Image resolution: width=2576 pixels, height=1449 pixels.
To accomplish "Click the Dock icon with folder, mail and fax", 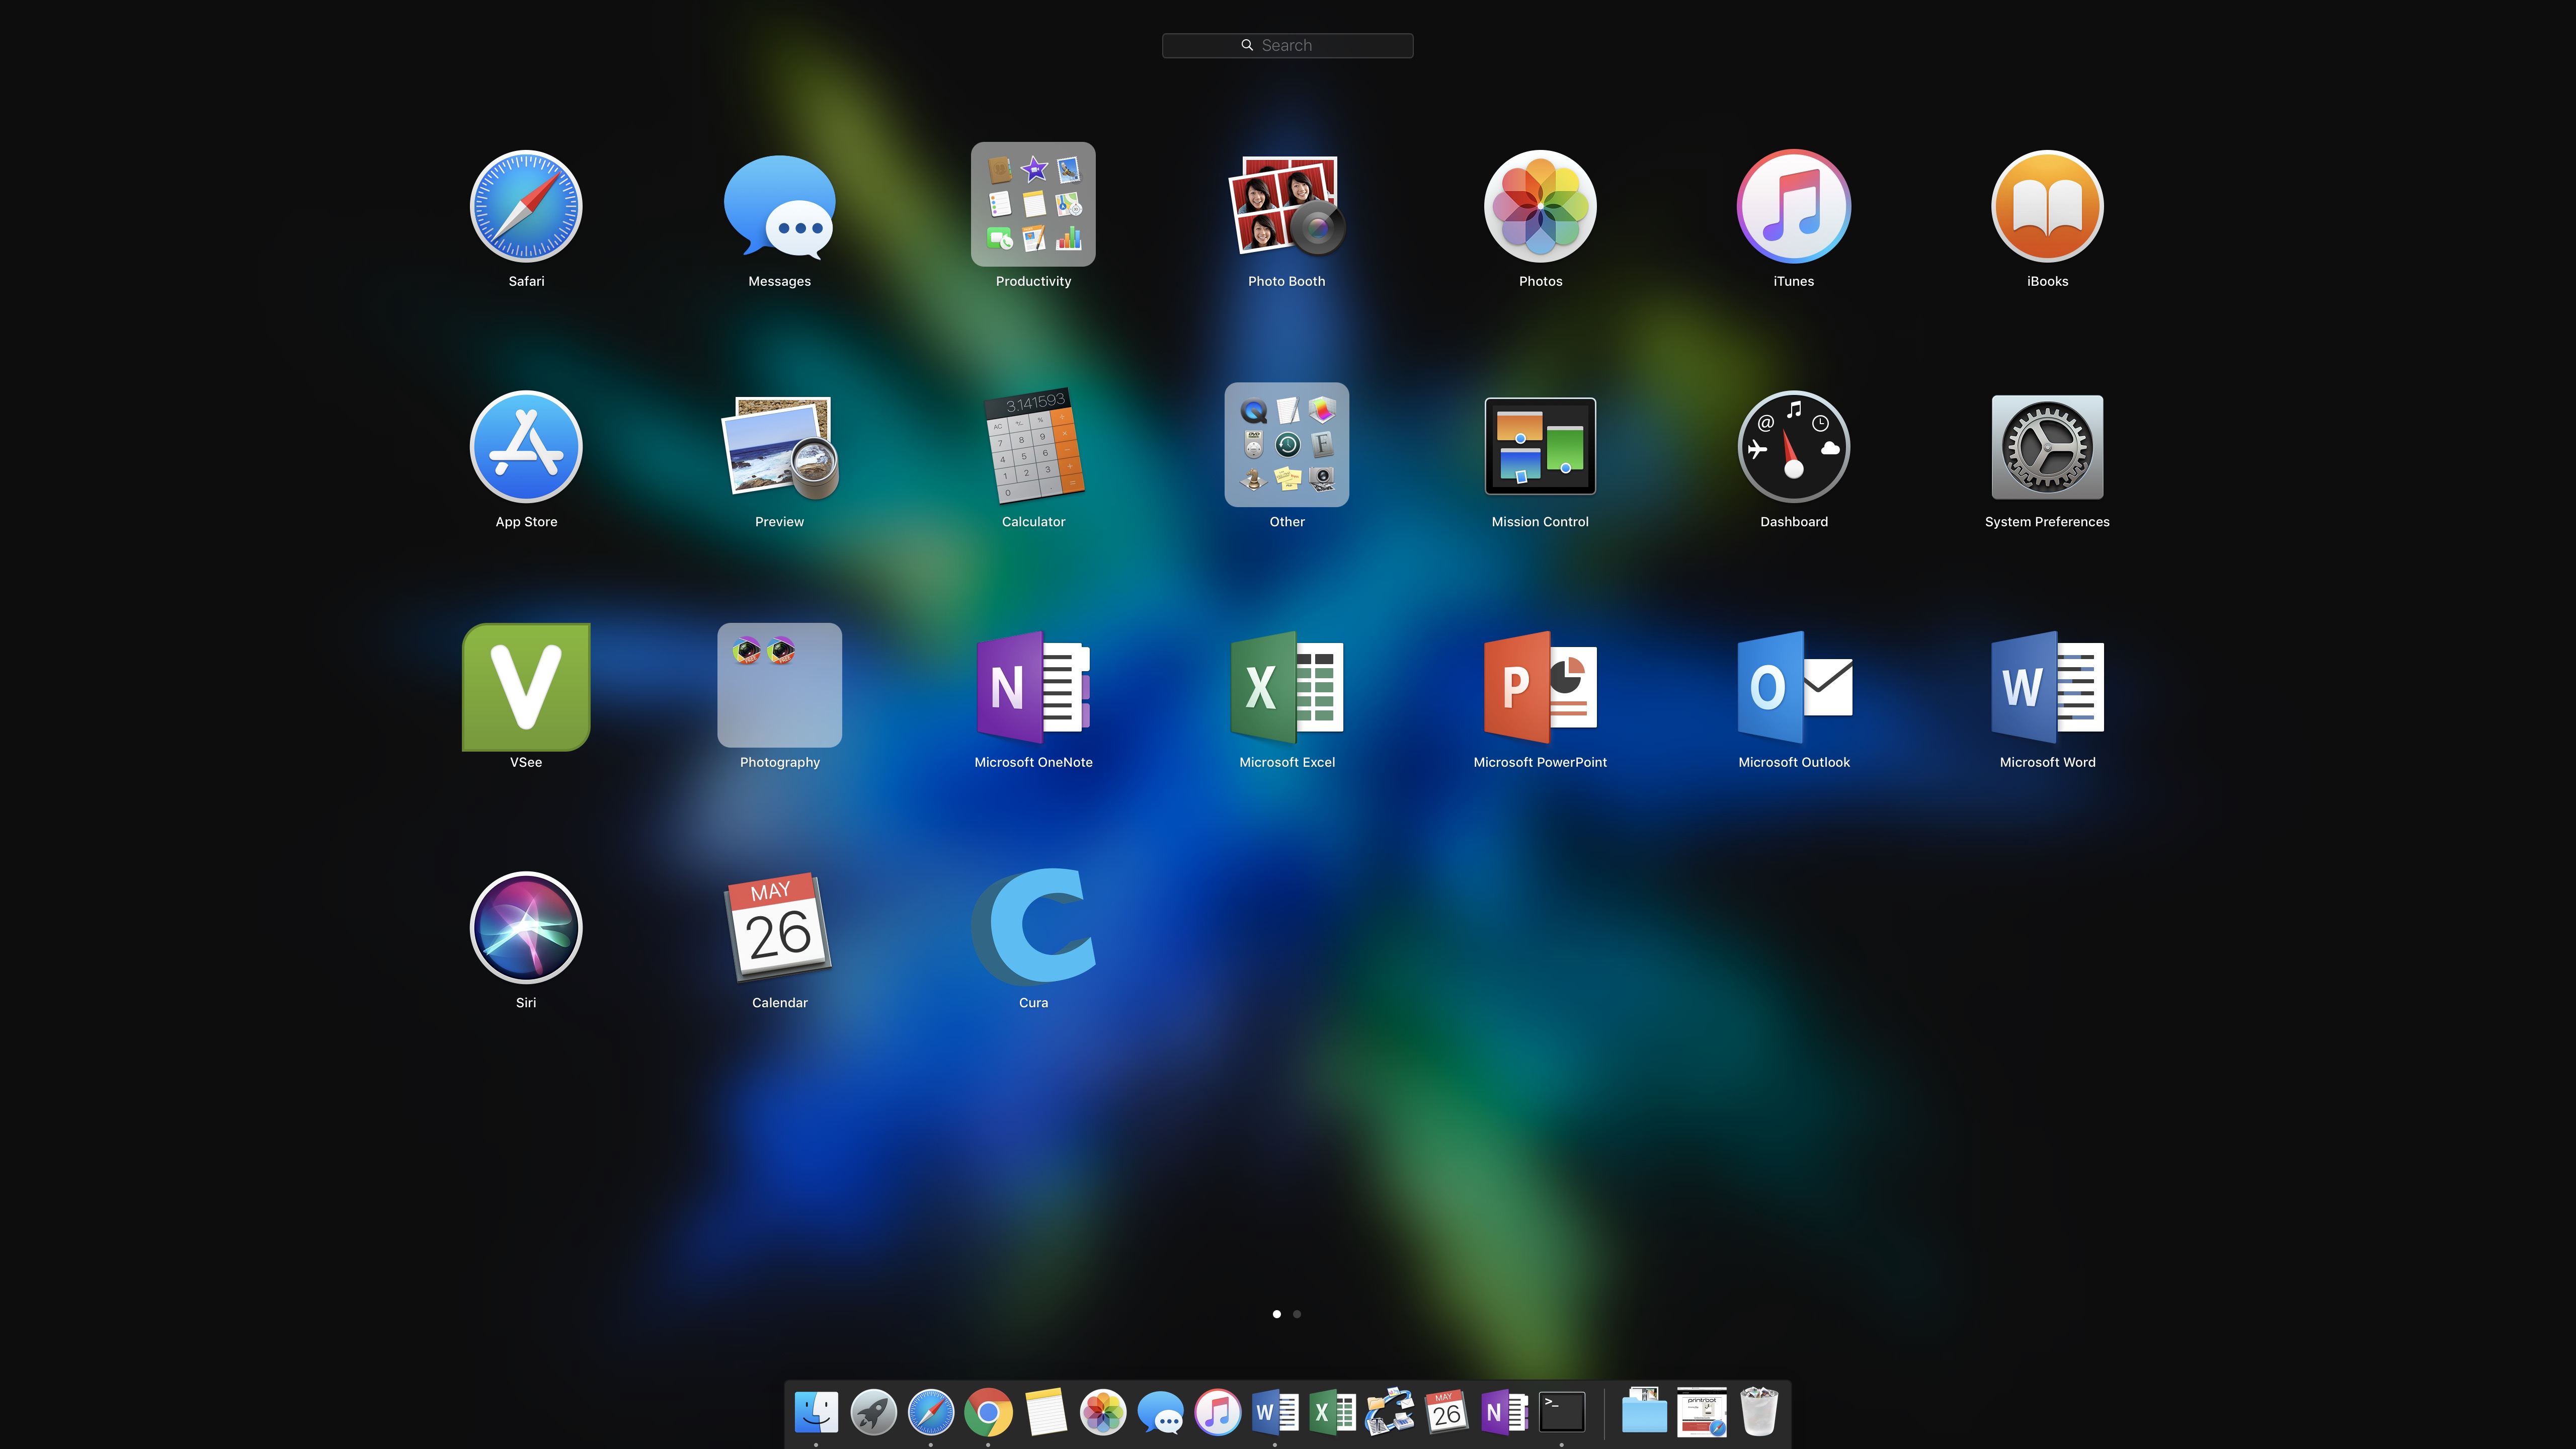I will [1389, 1413].
